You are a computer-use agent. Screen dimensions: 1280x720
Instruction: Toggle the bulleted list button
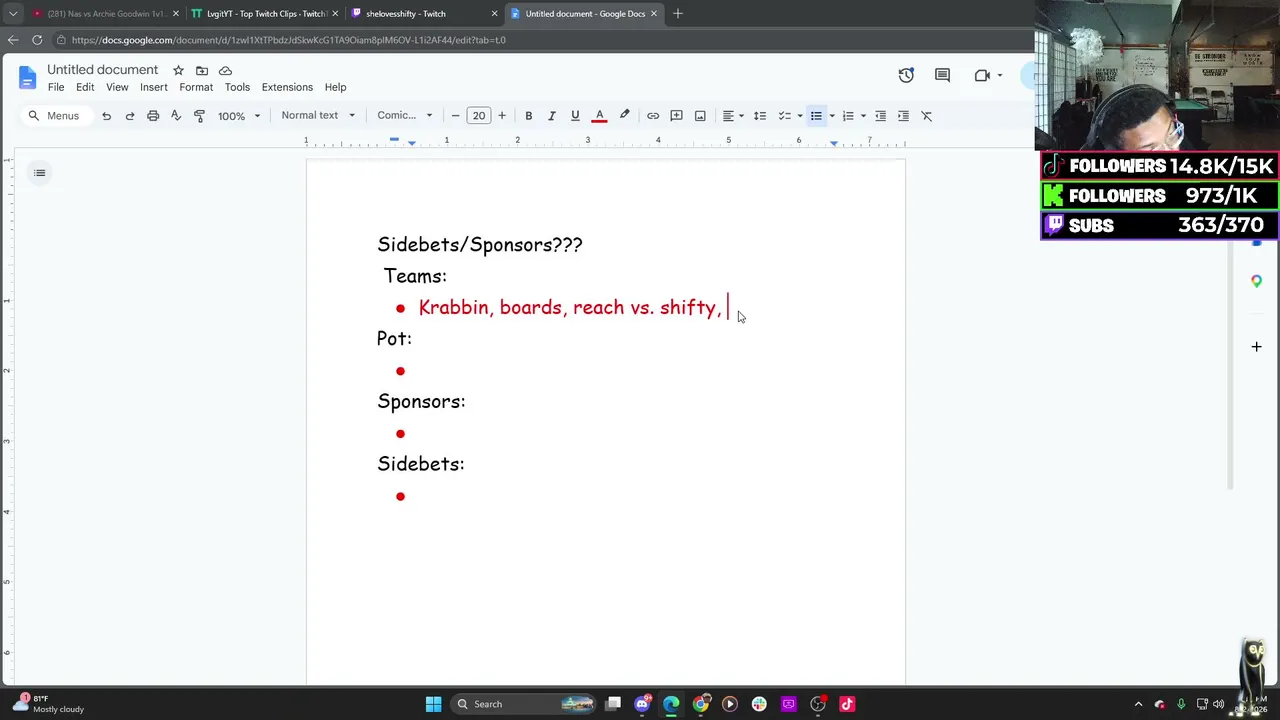coord(816,116)
